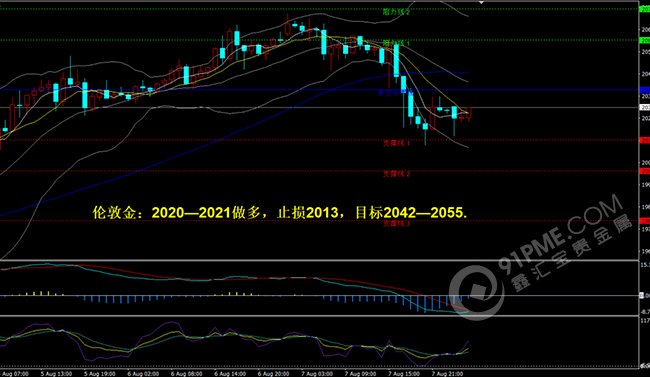Viewport: 650px width, 377px height.
Task: Click the 7 Aug 03:00 time label
Action: (317, 374)
